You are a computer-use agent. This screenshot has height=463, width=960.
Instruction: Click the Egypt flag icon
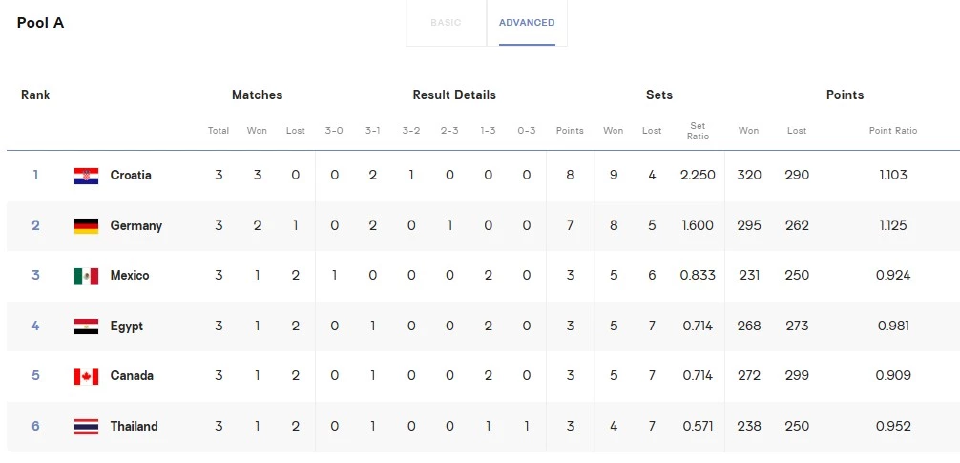tap(86, 326)
